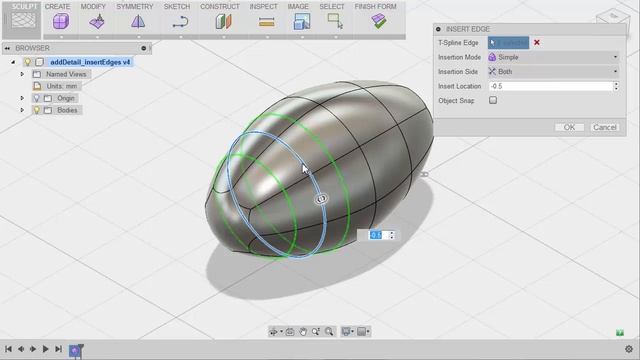This screenshot has width=640, height=360.
Task: Select the Sketch line tool icon
Action: click(180, 22)
